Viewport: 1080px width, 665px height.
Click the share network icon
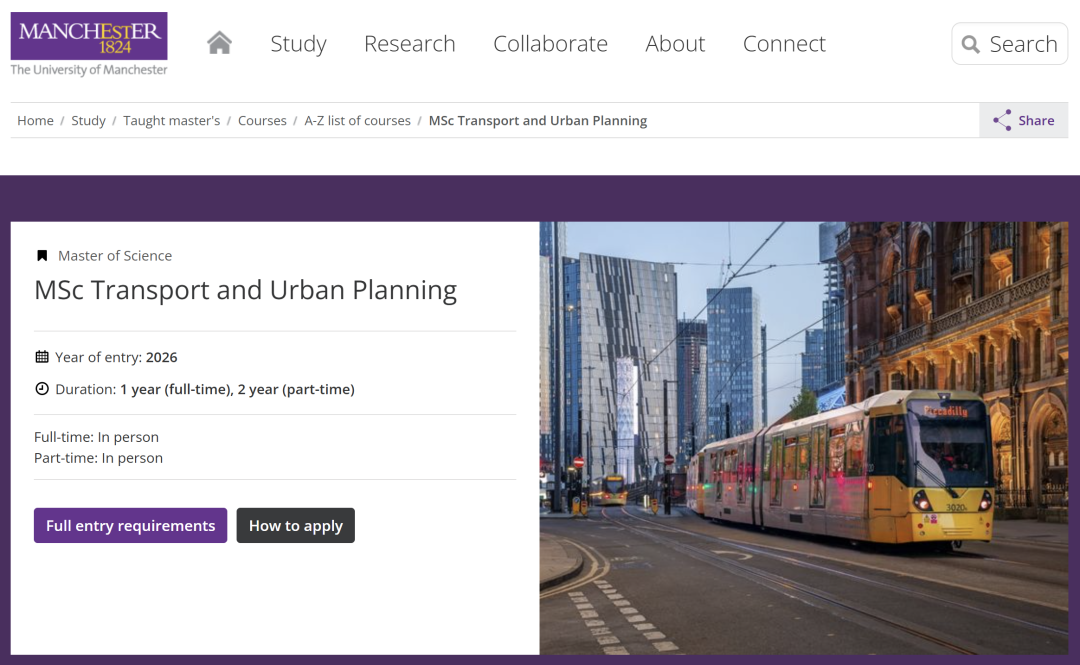[x=1002, y=121]
